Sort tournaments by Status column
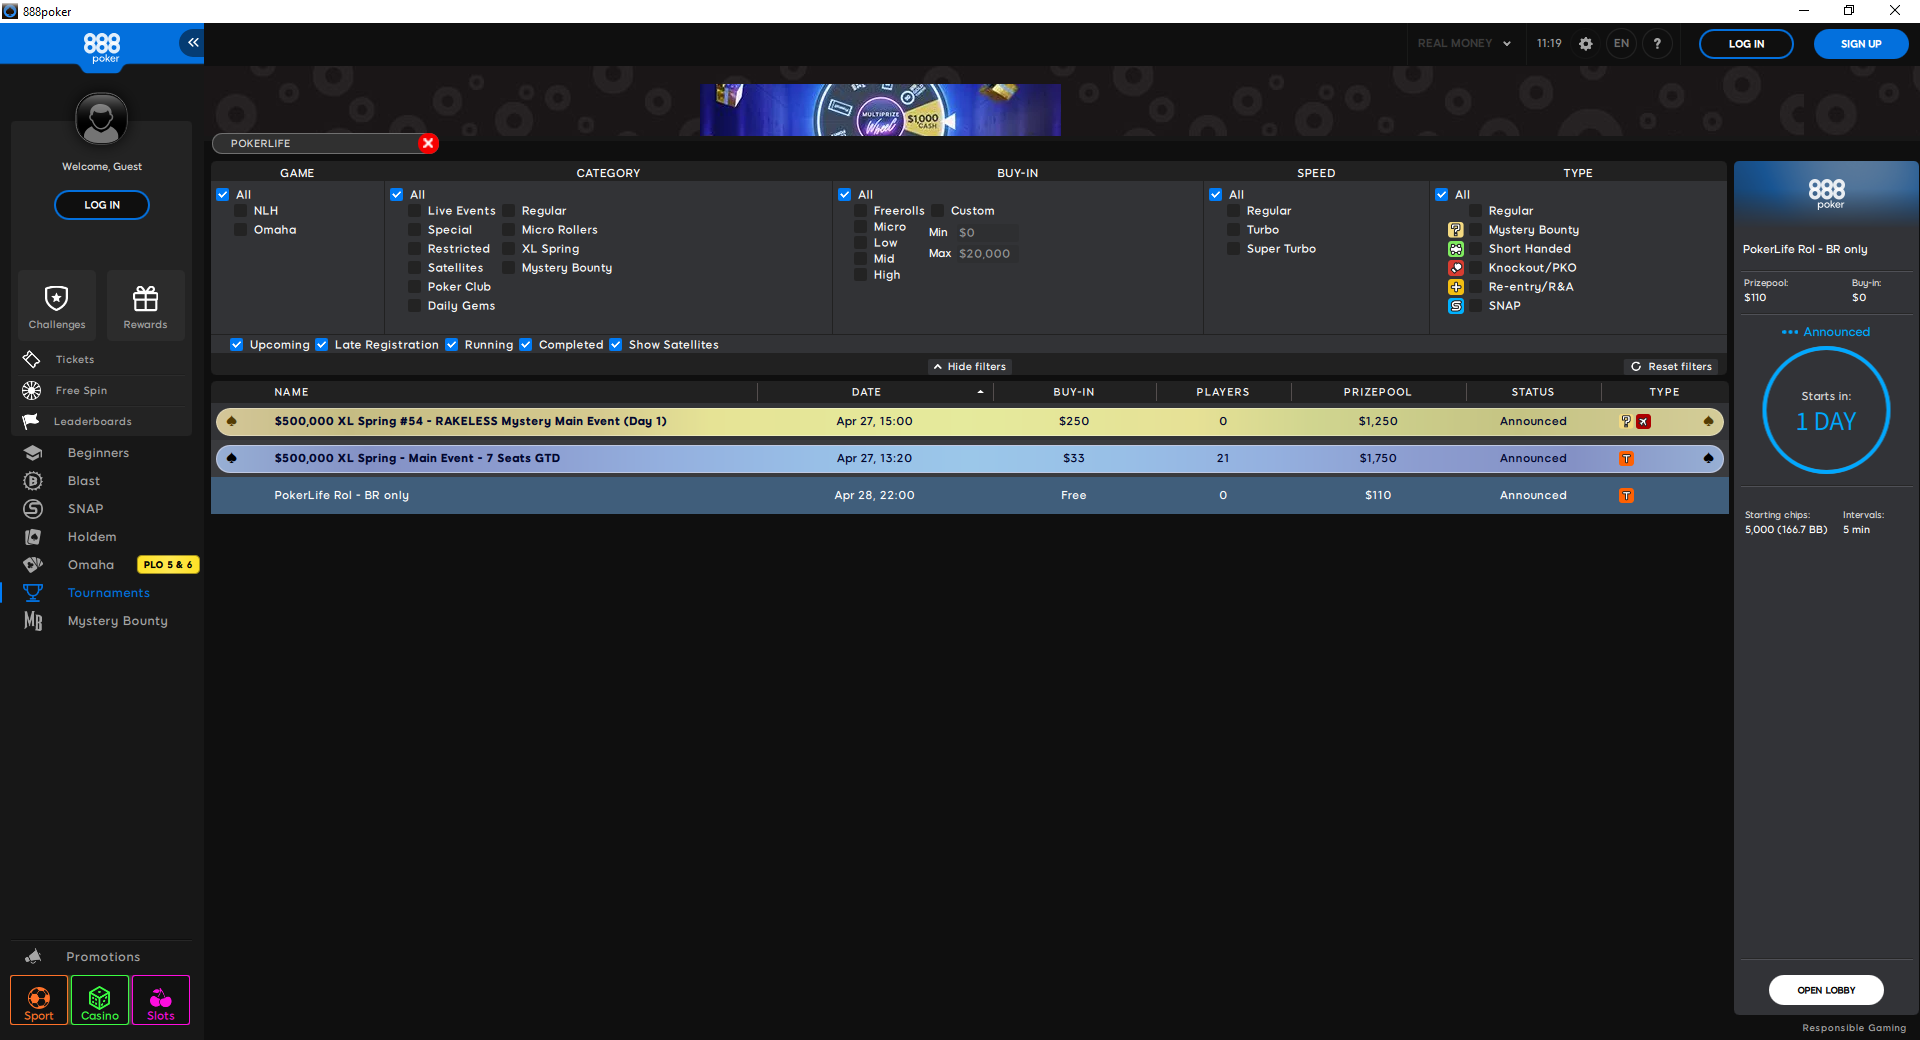Screen dimensions: 1920x1040 pos(1532,392)
